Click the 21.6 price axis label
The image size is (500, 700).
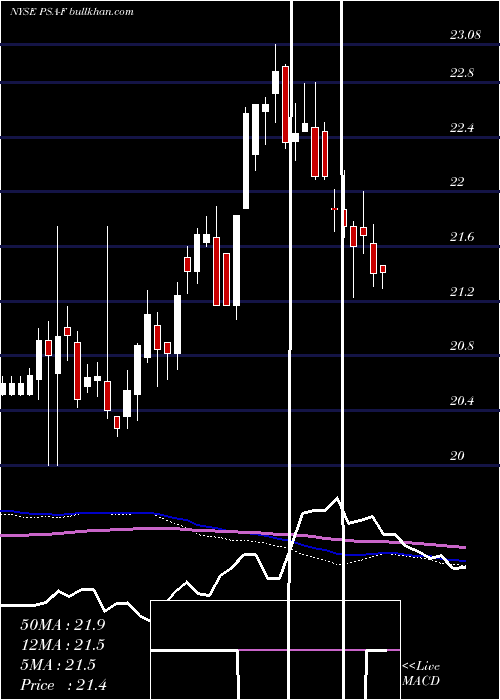pos(462,238)
